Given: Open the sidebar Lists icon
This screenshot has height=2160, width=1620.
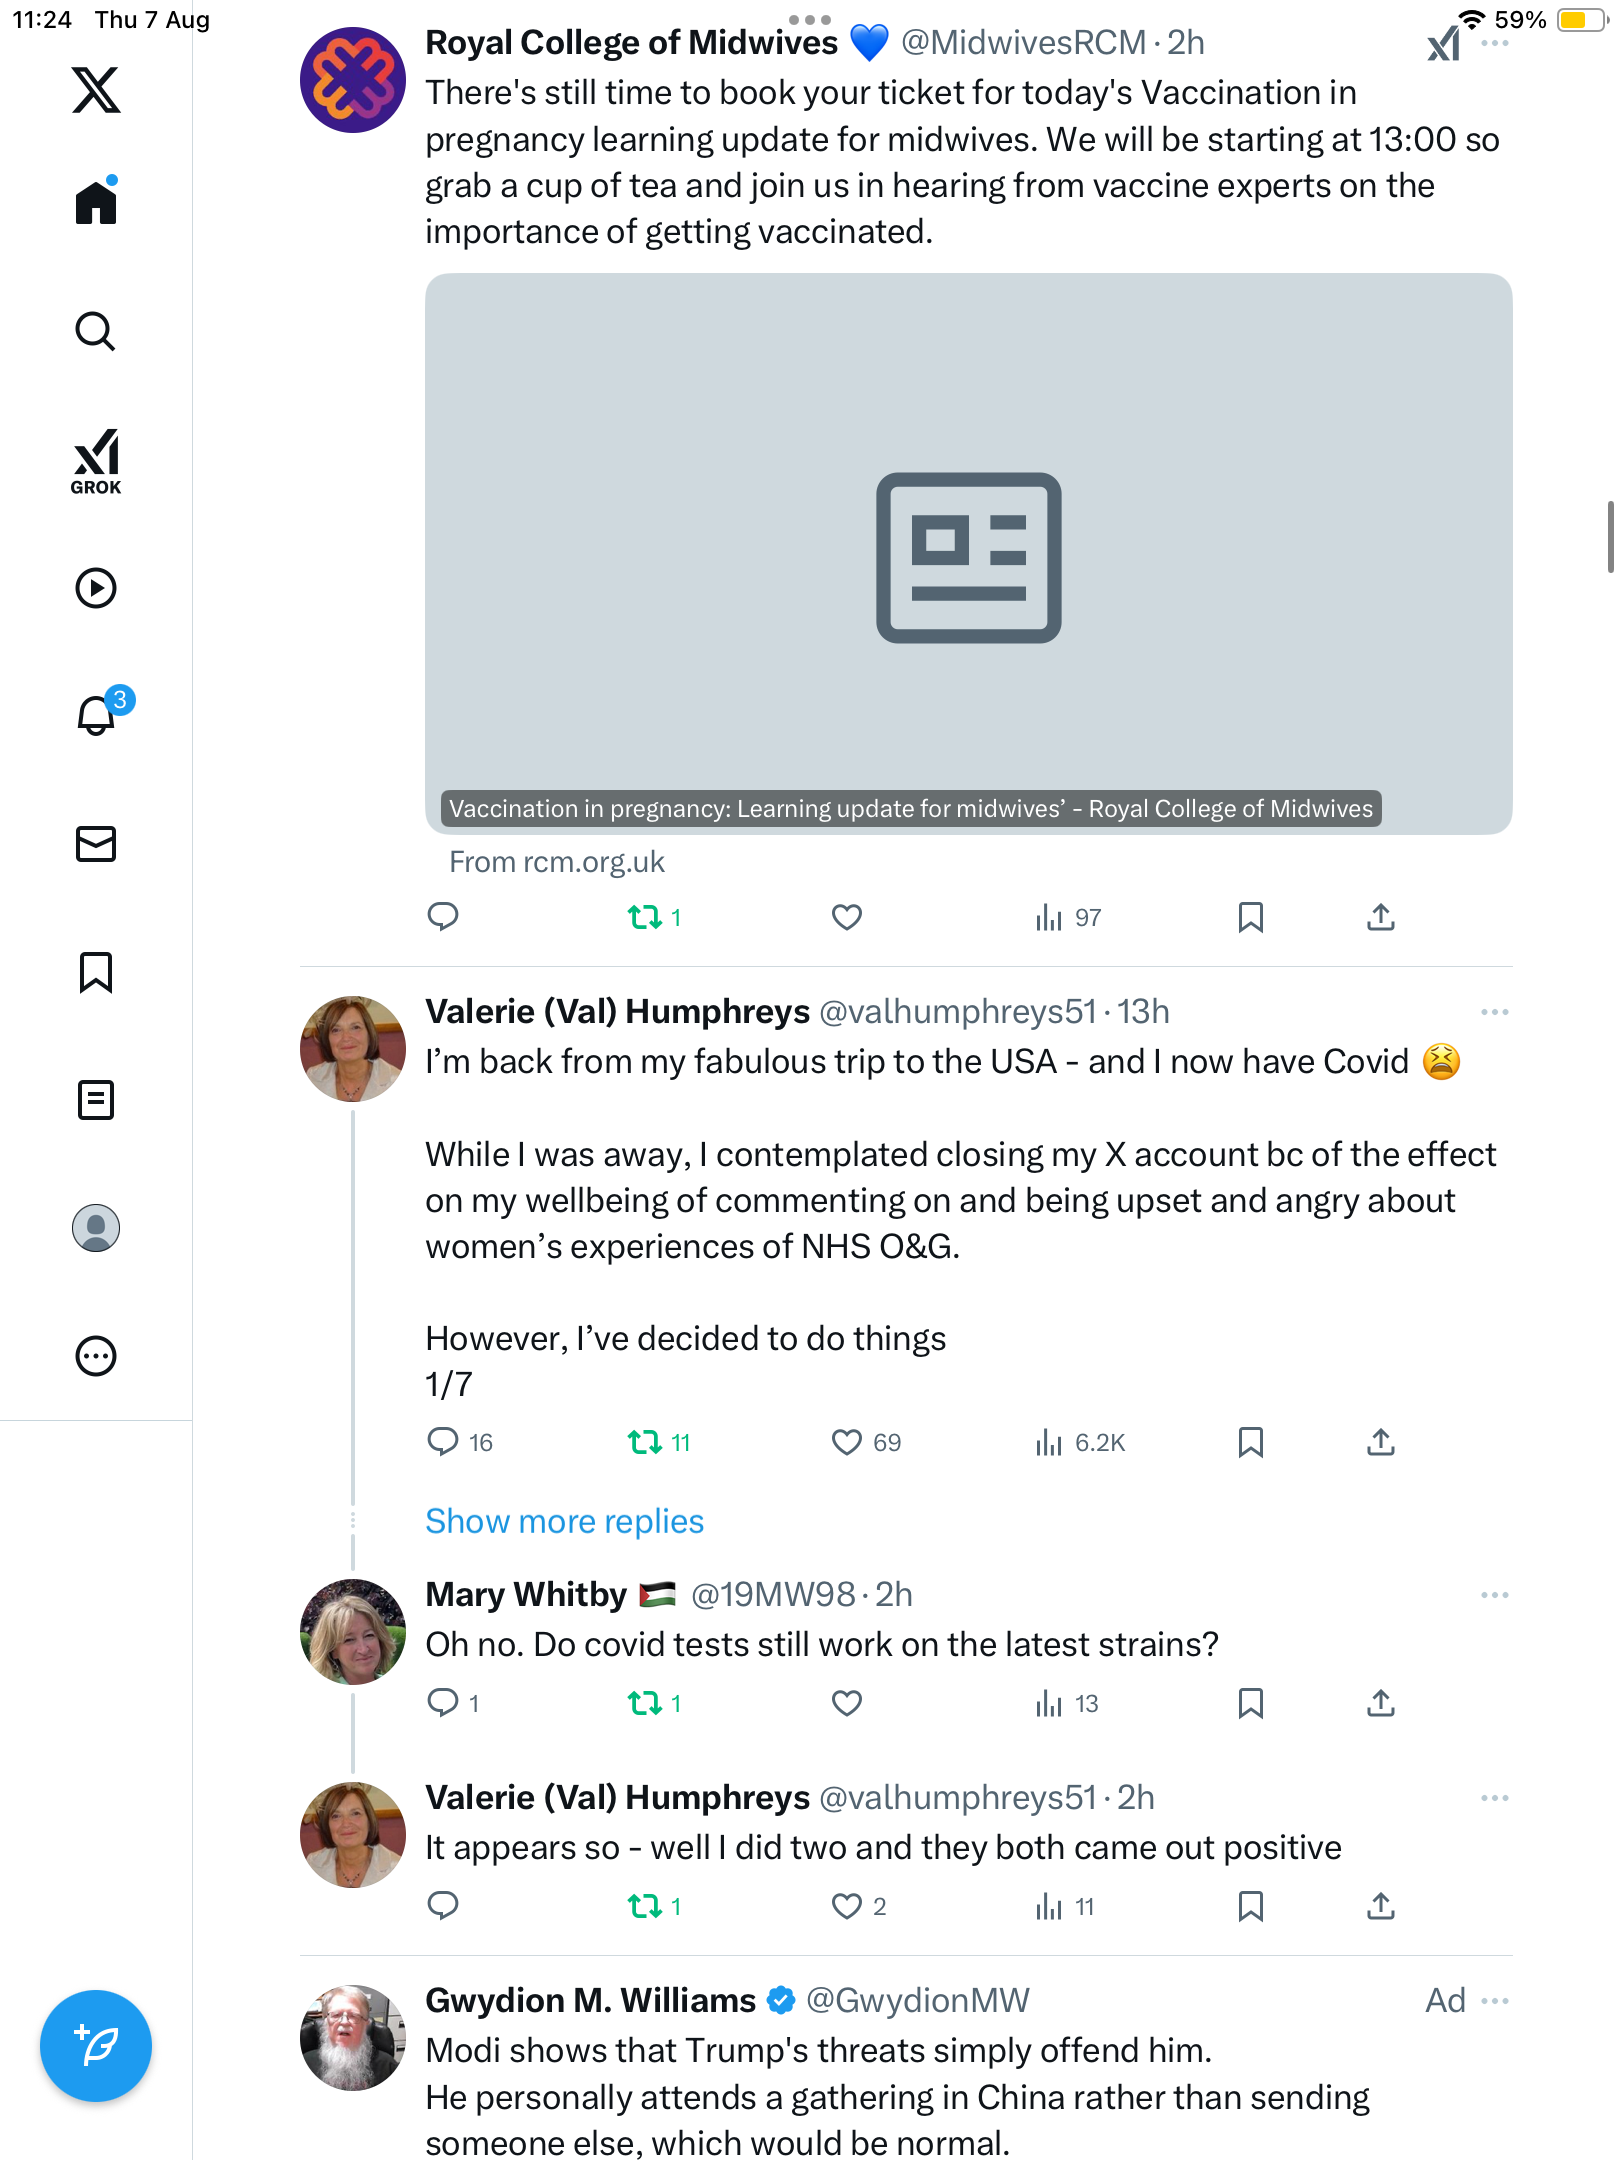Looking at the screenshot, I should 96,1100.
